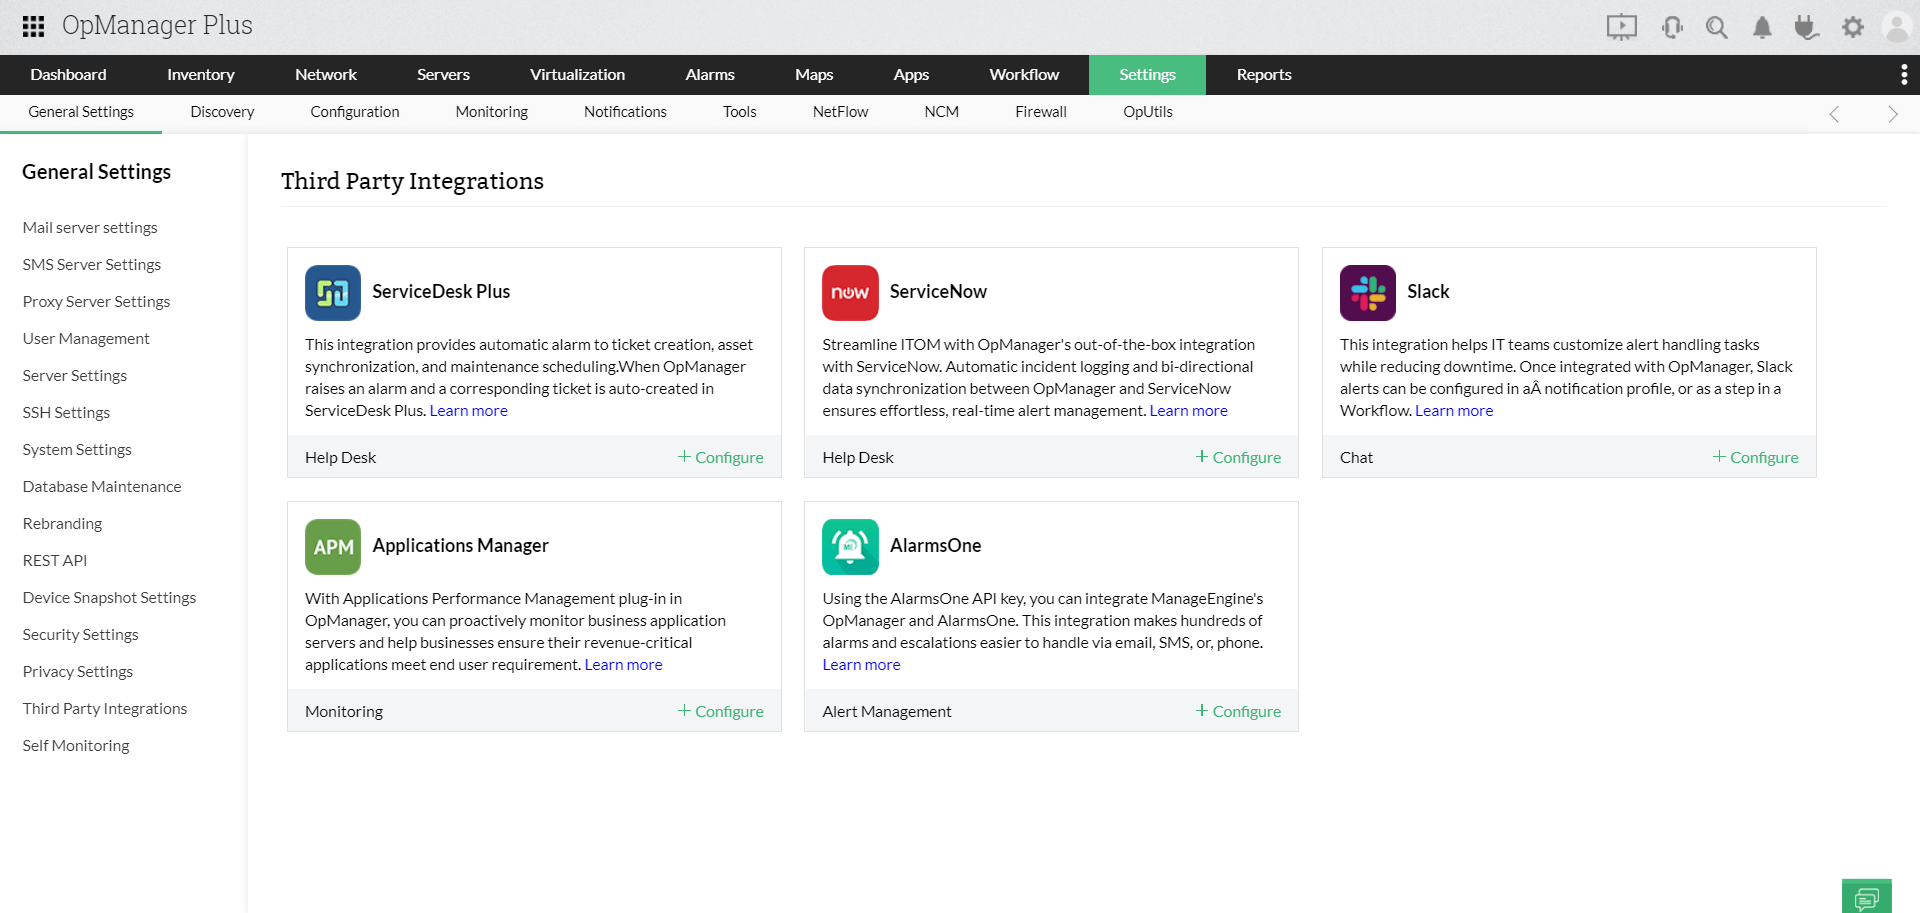
Task: Open the apps grid icon beside OpManager Plus
Action: click(x=32, y=26)
